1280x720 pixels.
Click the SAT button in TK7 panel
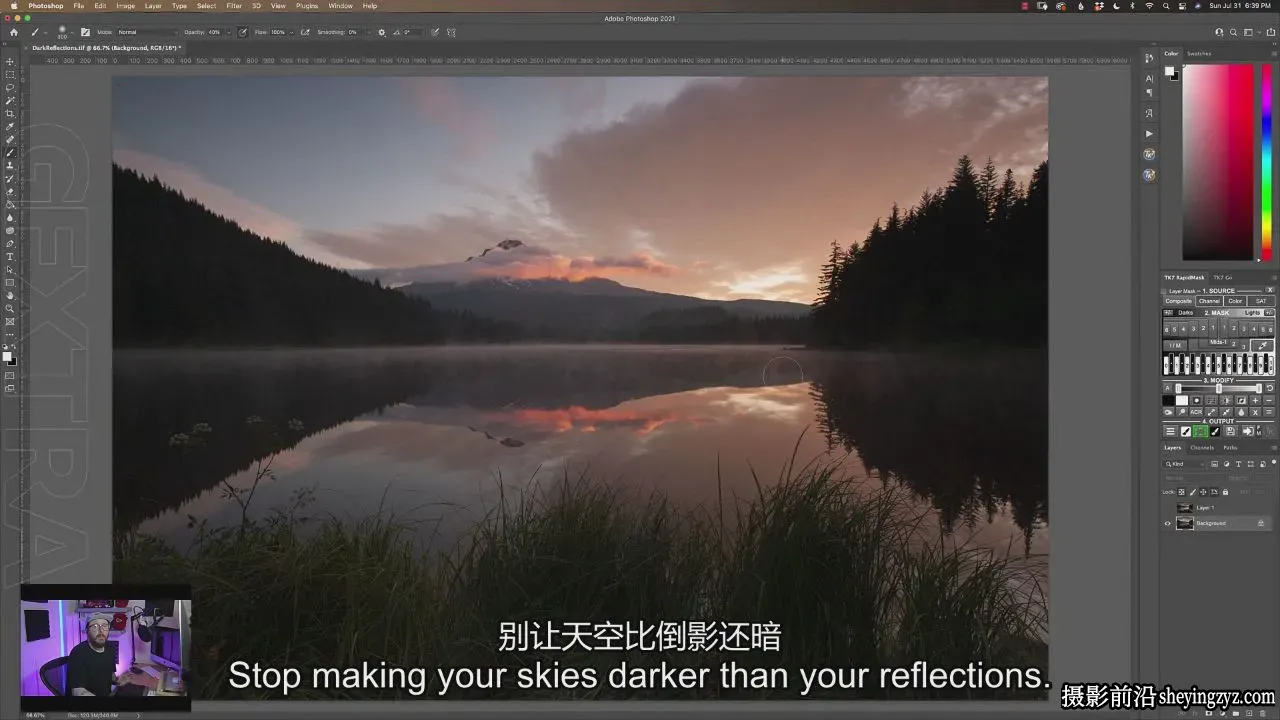1261,301
